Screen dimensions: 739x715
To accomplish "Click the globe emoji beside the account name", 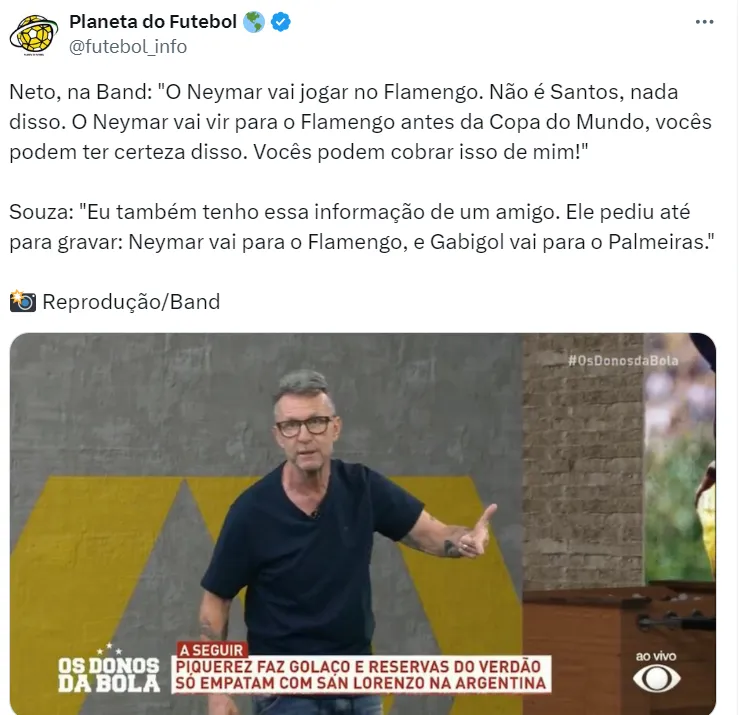I will point(254,22).
